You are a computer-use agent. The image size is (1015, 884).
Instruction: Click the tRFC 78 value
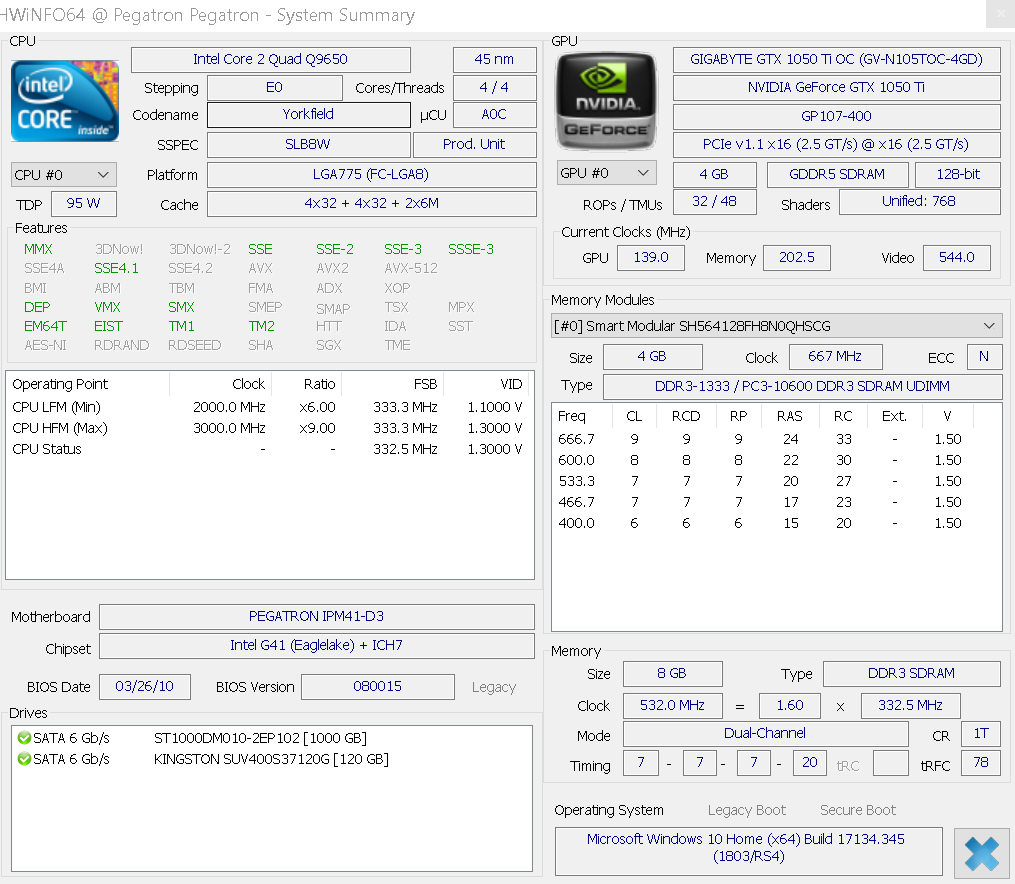(981, 763)
